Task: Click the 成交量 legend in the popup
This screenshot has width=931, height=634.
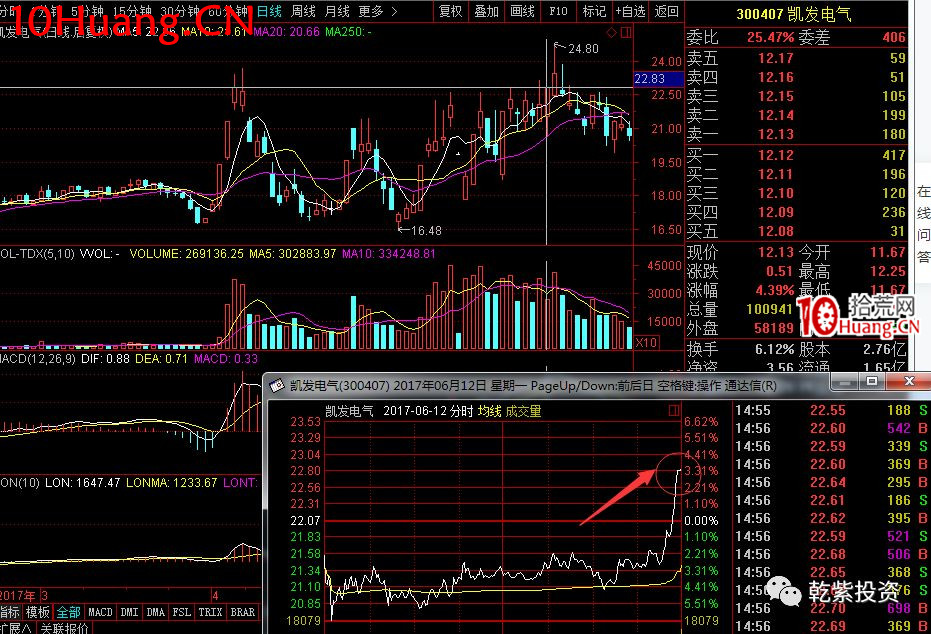Action: point(523,411)
